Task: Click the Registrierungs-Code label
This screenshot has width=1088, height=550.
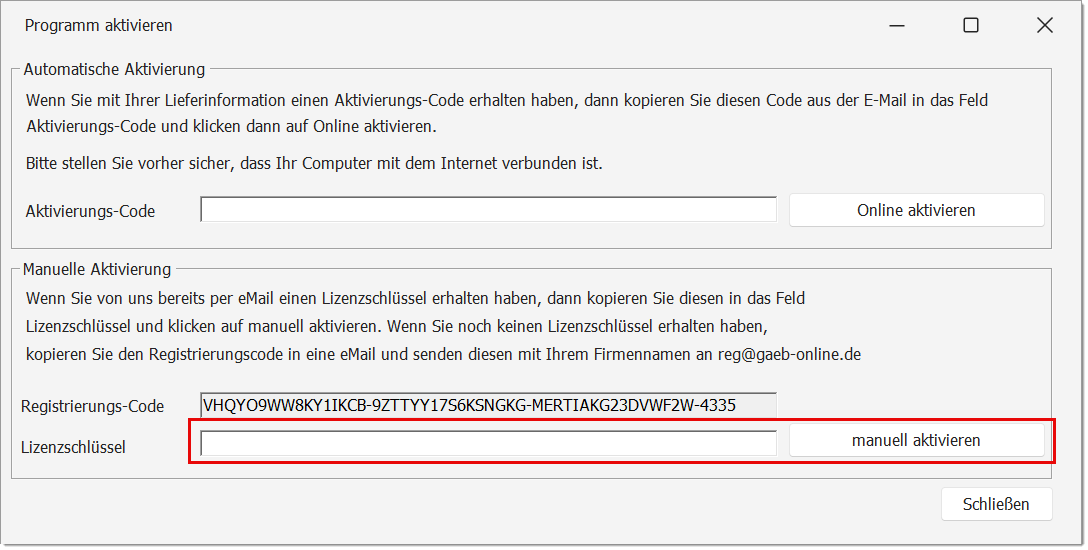Action: [92, 406]
